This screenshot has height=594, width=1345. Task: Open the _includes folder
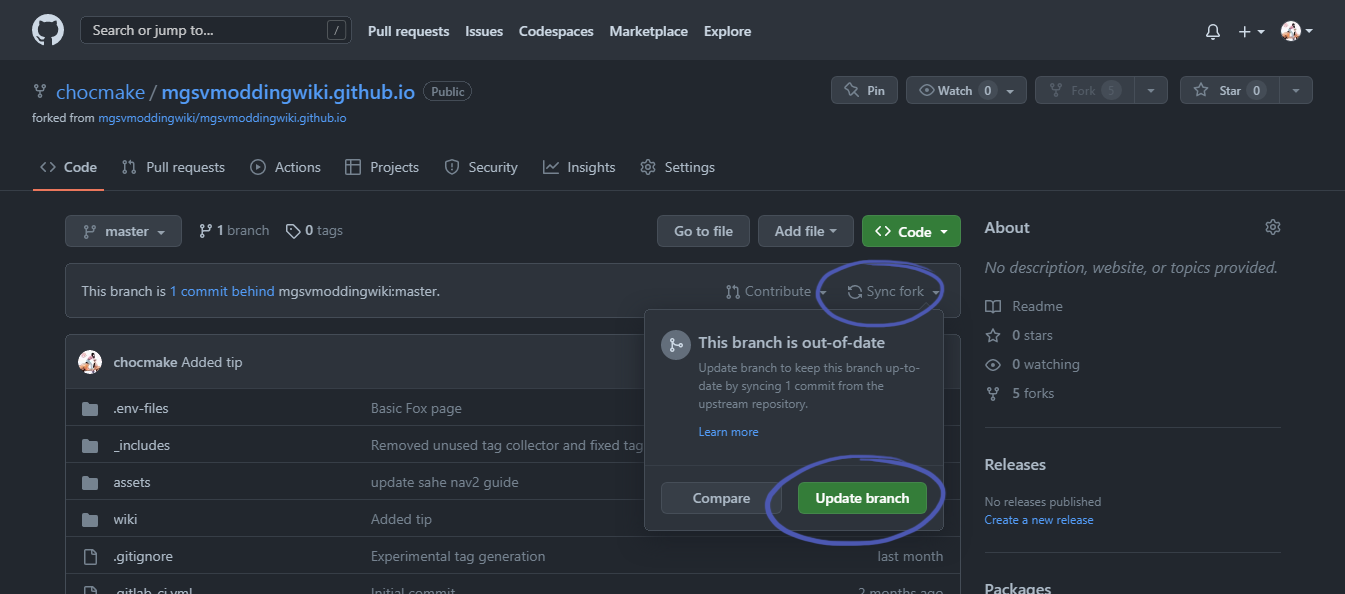pyautogui.click(x=142, y=445)
